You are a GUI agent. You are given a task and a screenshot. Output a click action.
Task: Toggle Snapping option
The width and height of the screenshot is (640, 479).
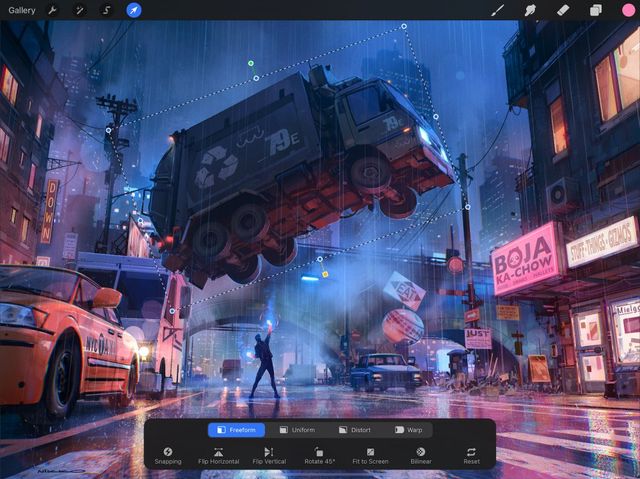click(168, 456)
